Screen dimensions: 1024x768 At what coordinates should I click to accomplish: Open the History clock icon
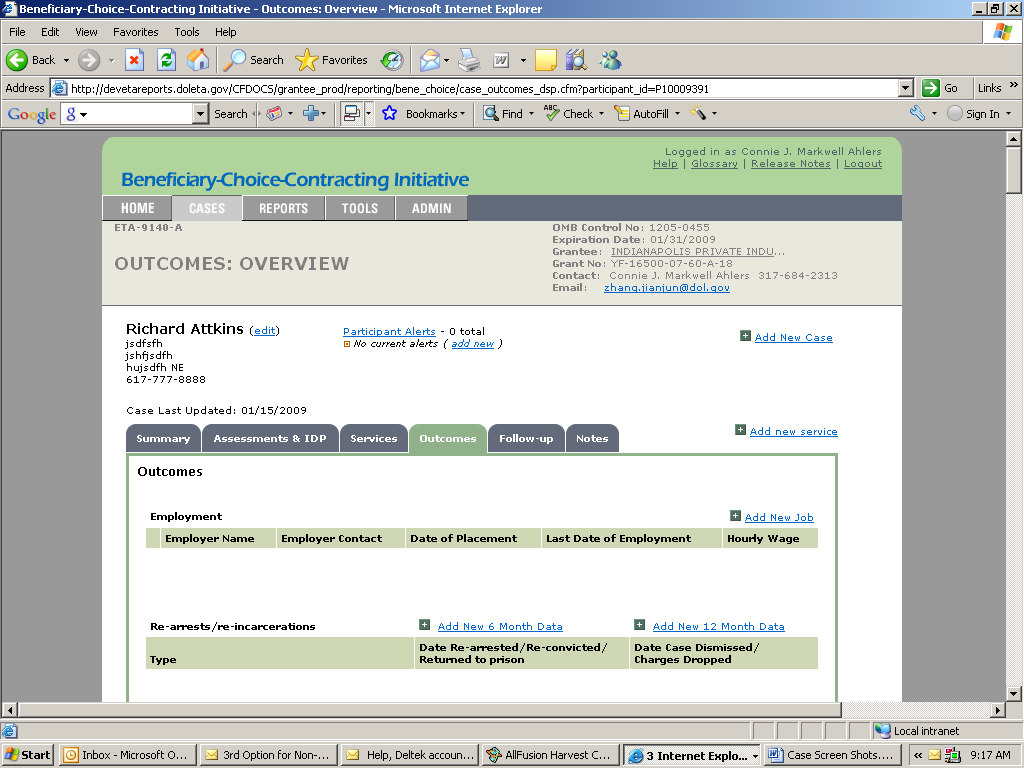point(392,60)
